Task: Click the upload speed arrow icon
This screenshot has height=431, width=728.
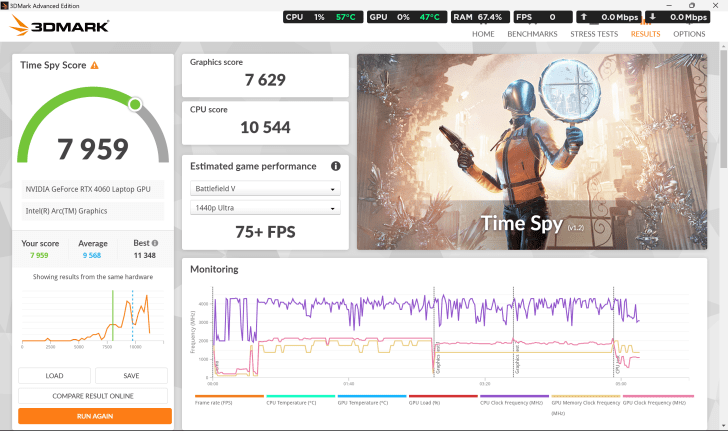Action: coord(584,17)
